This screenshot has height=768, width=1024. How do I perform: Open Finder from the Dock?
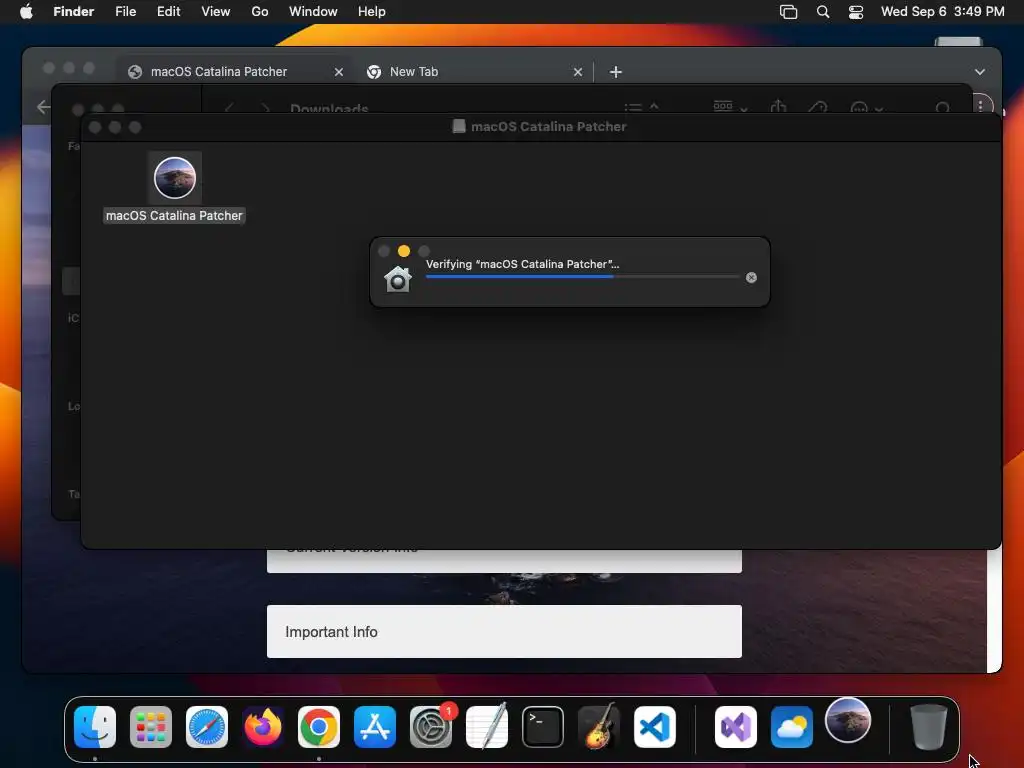coord(95,726)
